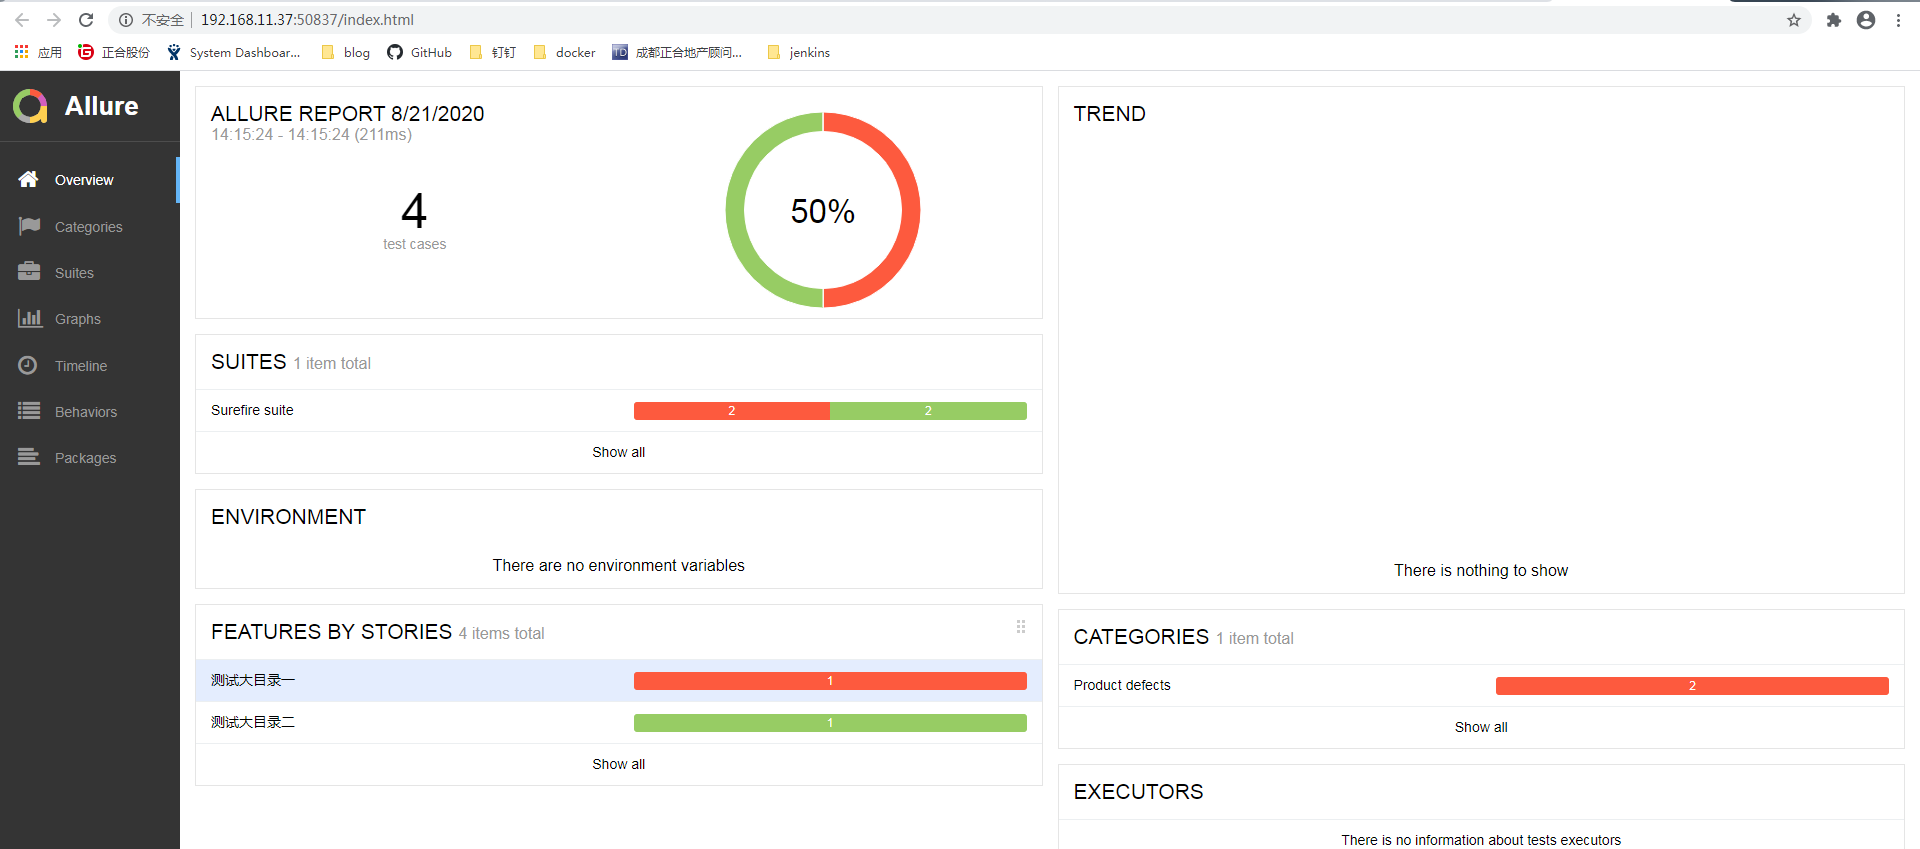Grab the Features by Stories drag handle
Image resolution: width=1920 pixels, height=849 pixels.
click(x=1021, y=627)
